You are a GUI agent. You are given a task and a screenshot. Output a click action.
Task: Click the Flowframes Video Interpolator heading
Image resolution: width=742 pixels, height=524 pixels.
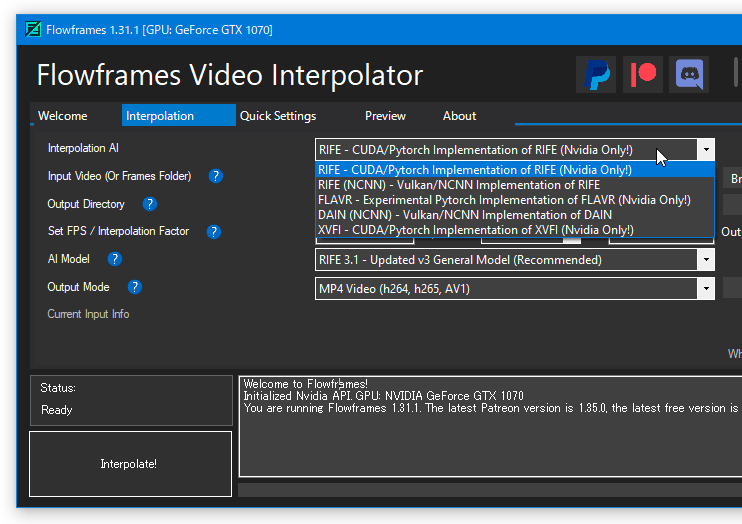pos(230,75)
